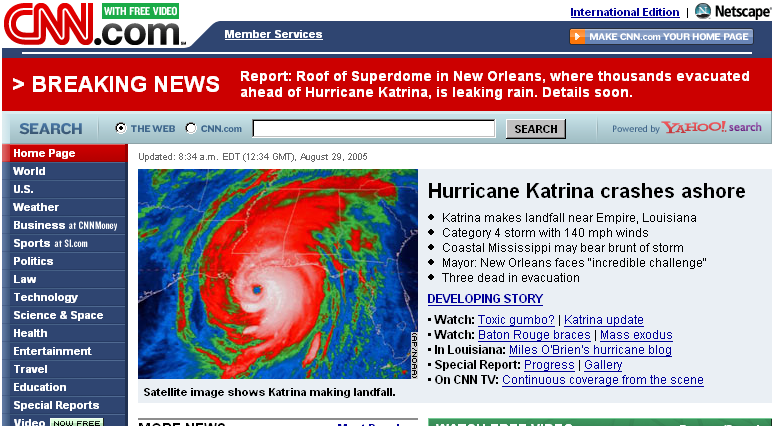The width and height of the screenshot is (772, 426).
Task: Open the Special Report Progress link
Action: point(549,365)
